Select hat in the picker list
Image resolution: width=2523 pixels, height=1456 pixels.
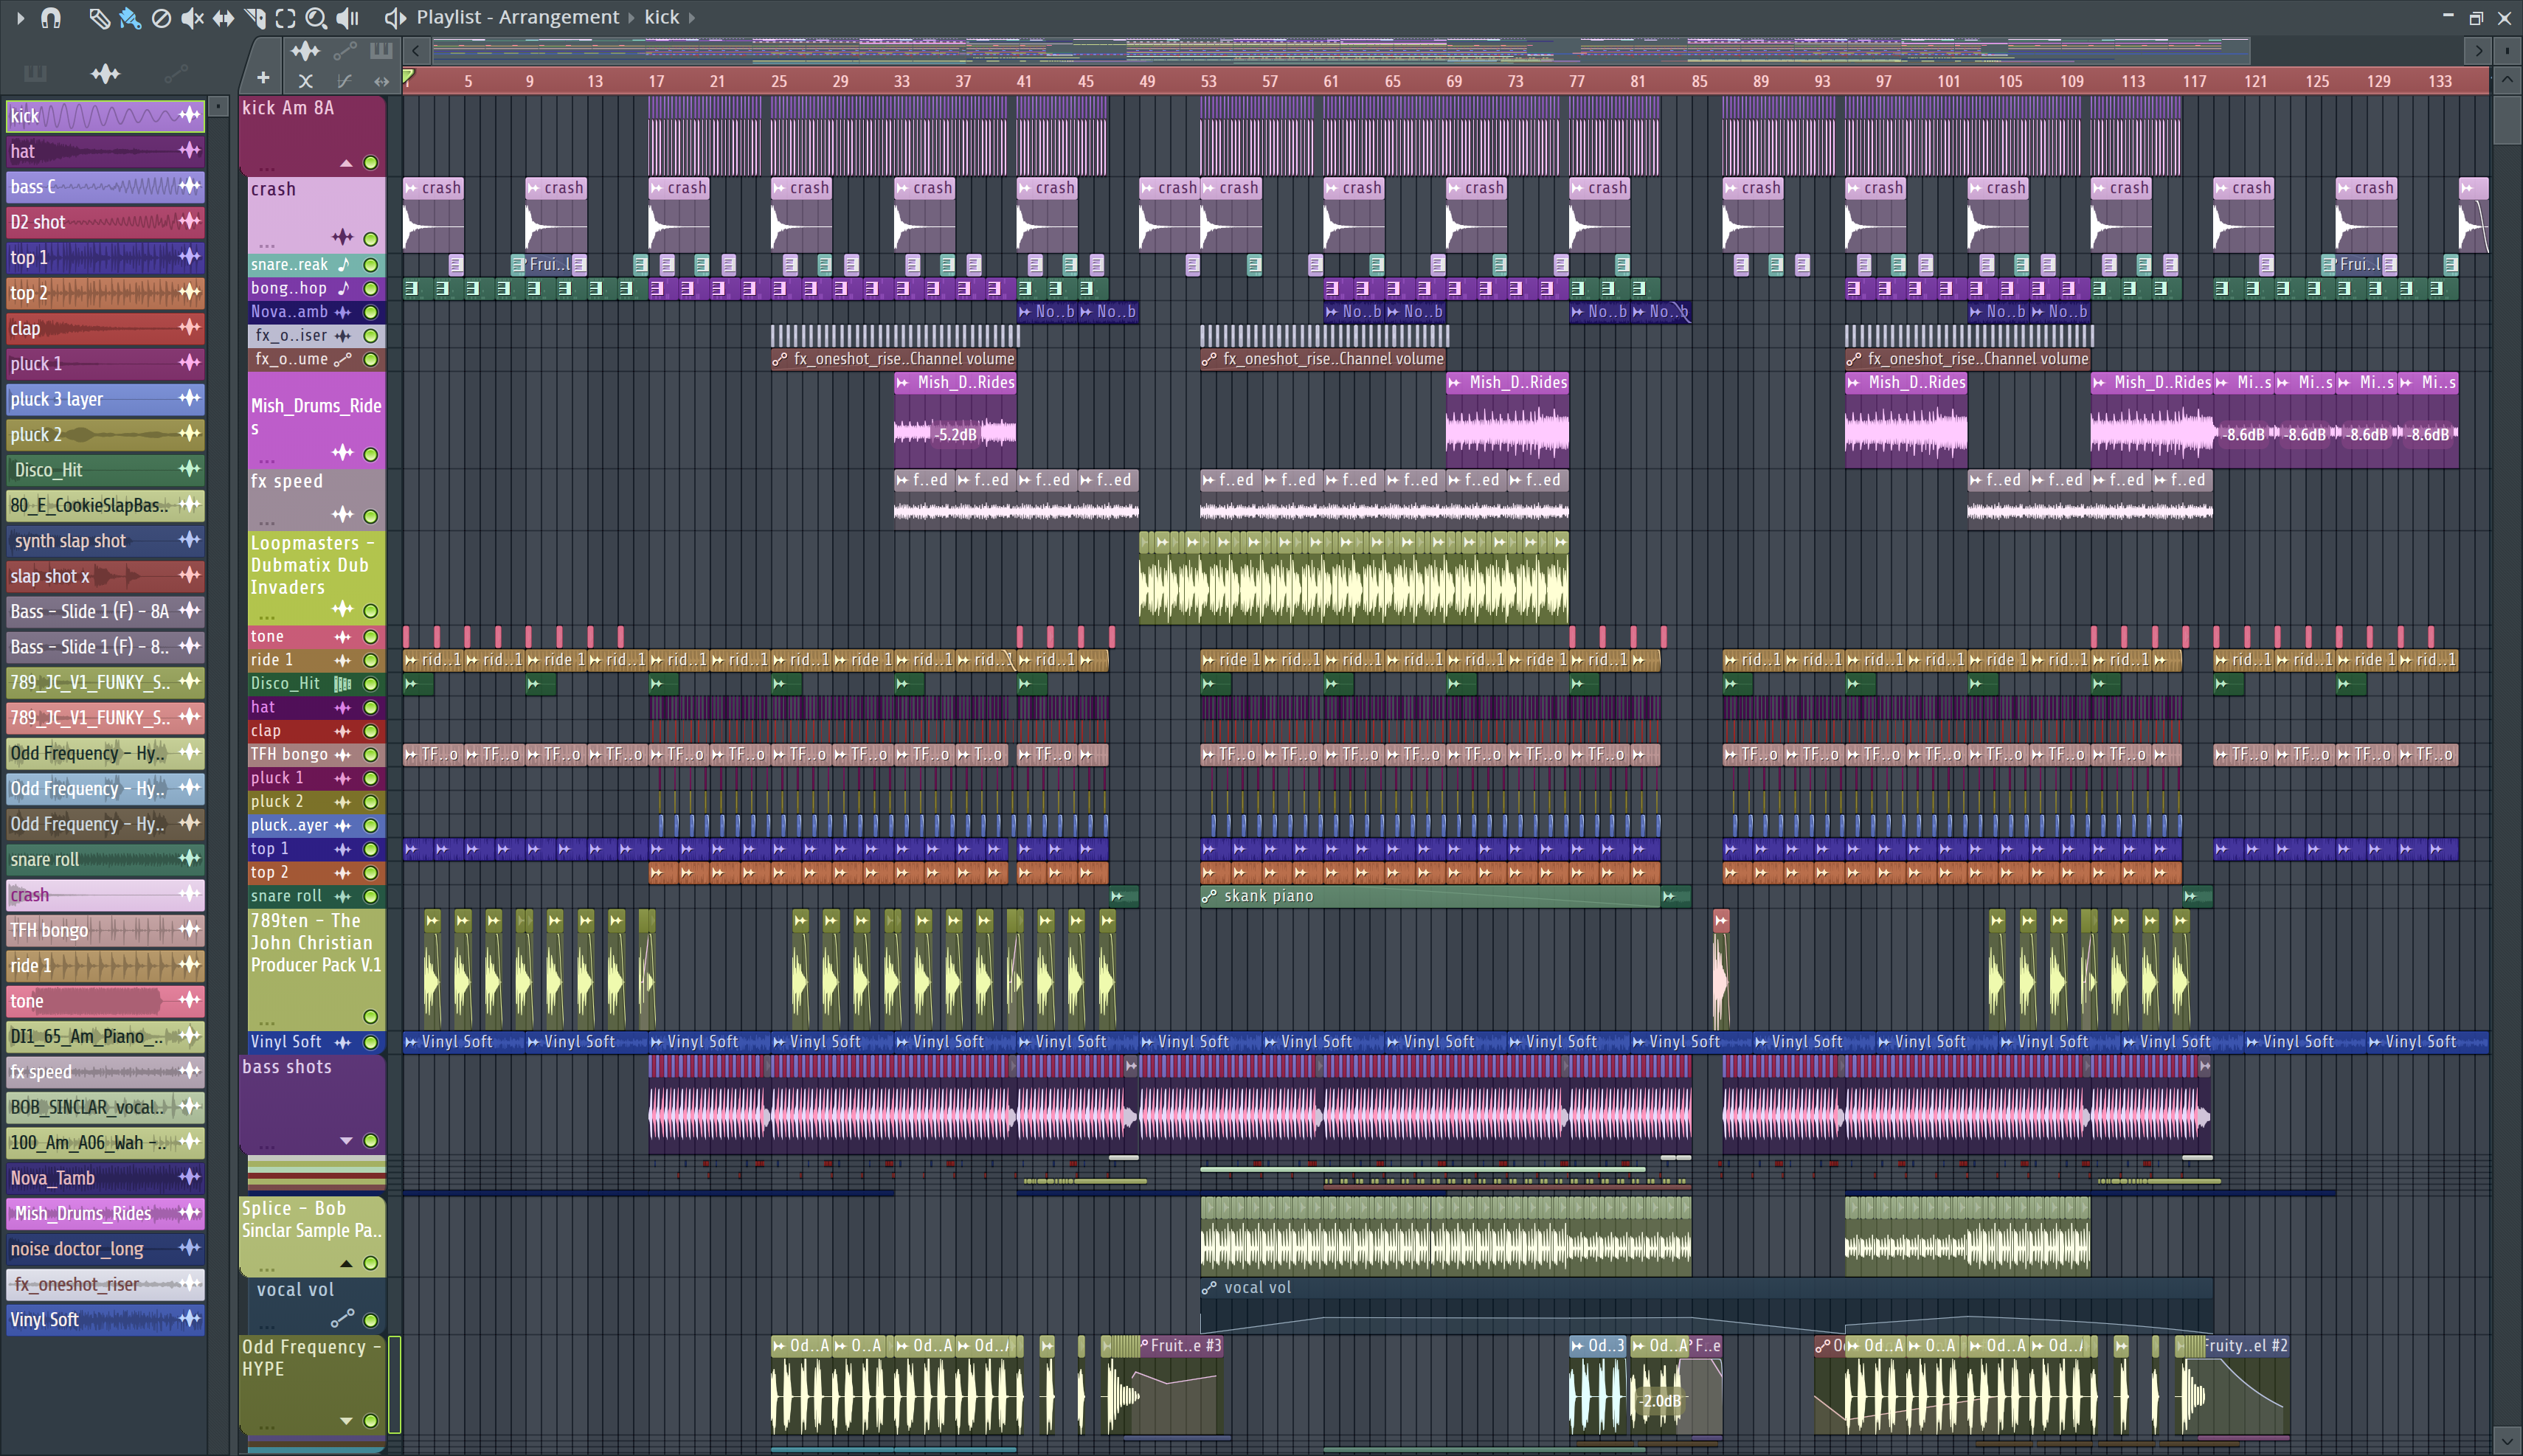point(105,151)
